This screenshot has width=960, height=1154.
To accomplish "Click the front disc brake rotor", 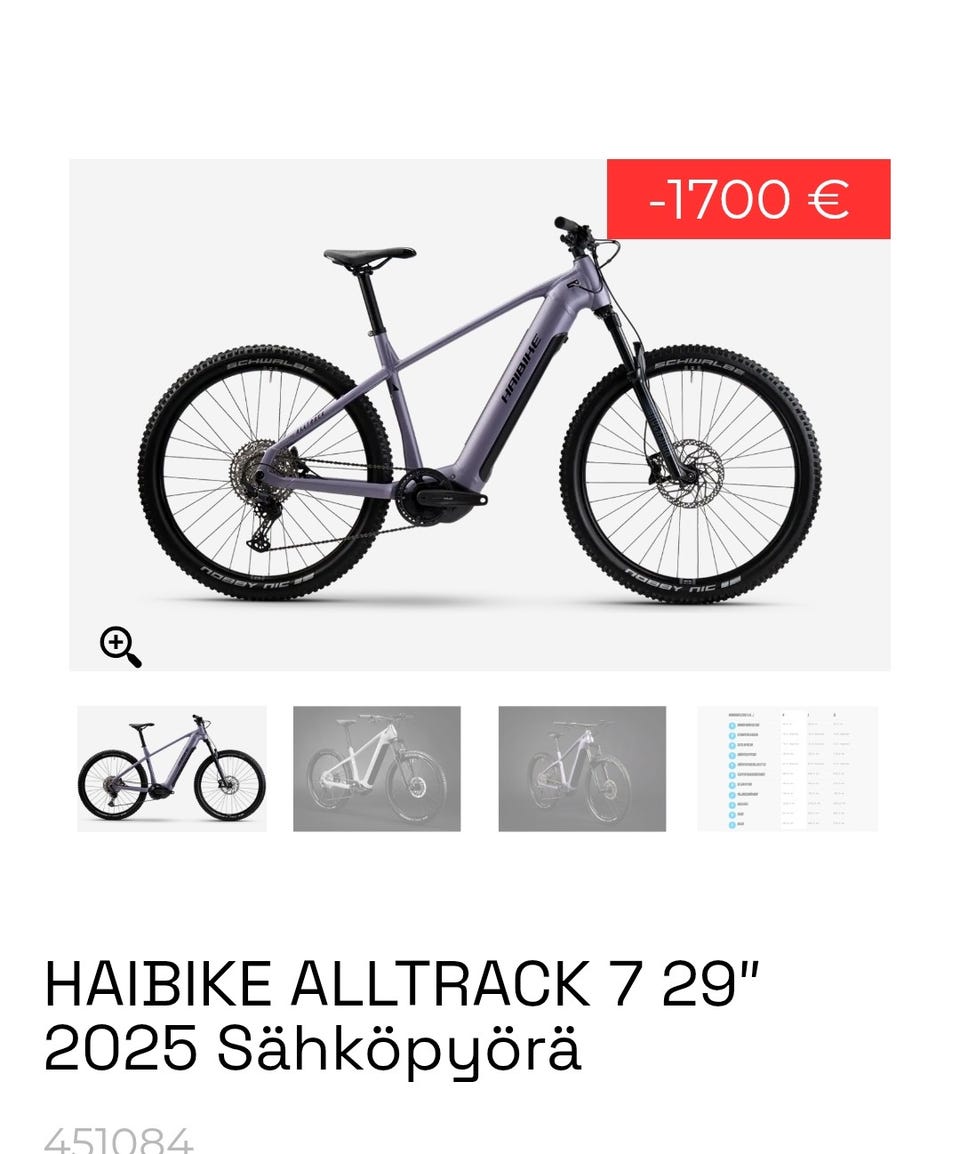I will (x=687, y=473).
